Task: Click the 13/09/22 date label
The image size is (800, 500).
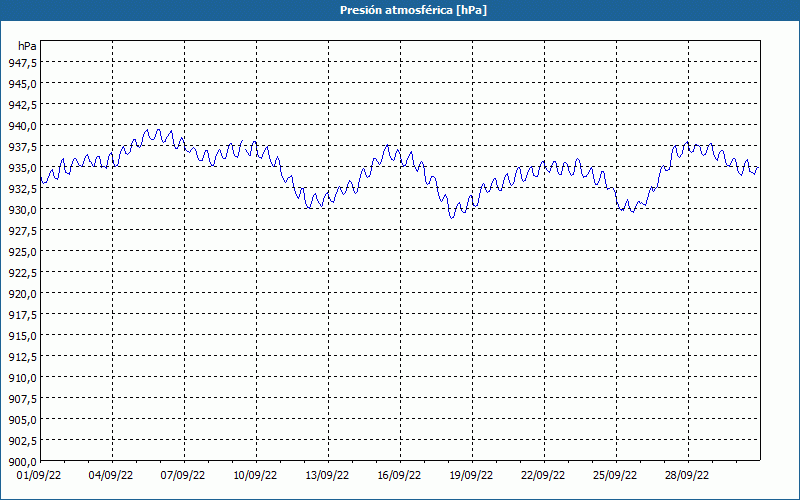Action: tap(327, 476)
